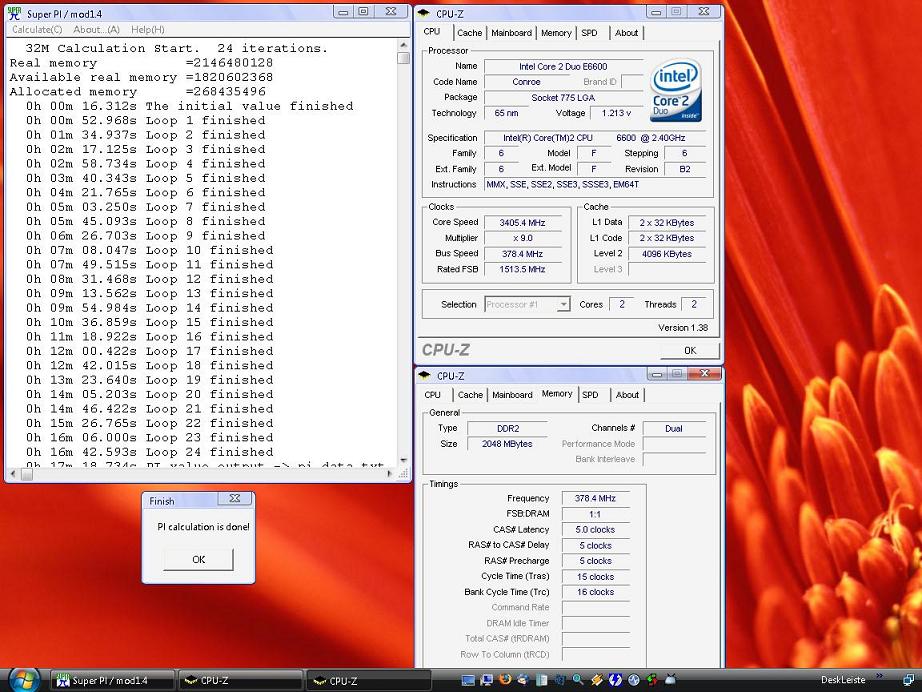Click the Super PI vertical scrollbar thumb

tap(403, 58)
